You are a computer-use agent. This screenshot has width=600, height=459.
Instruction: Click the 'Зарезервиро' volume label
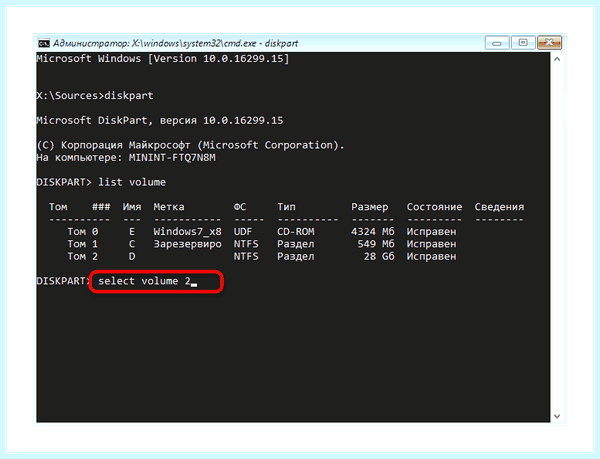click(x=188, y=244)
